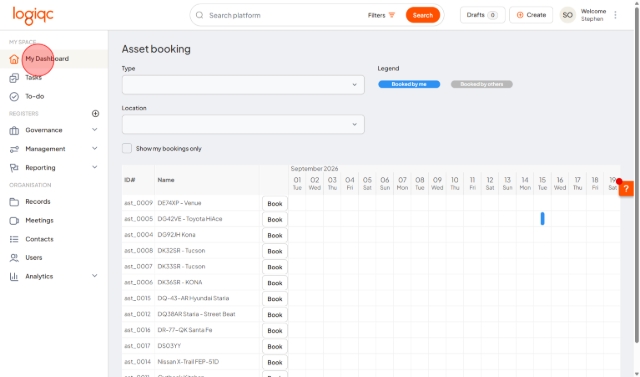
Task: Click the Booked by me legend swatch
Action: (409, 84)
